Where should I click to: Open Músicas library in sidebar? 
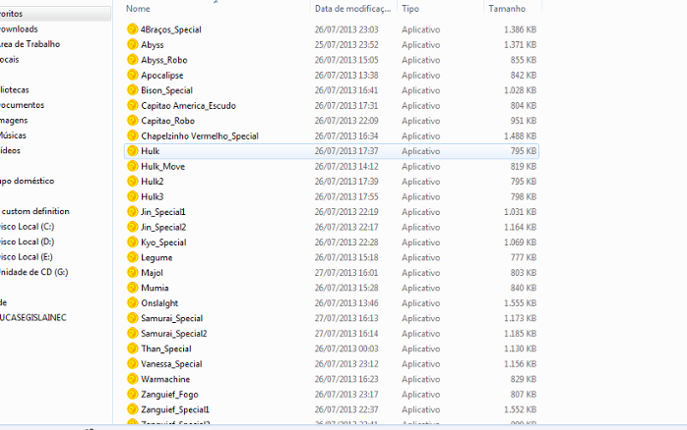click(x=13, y=135)
